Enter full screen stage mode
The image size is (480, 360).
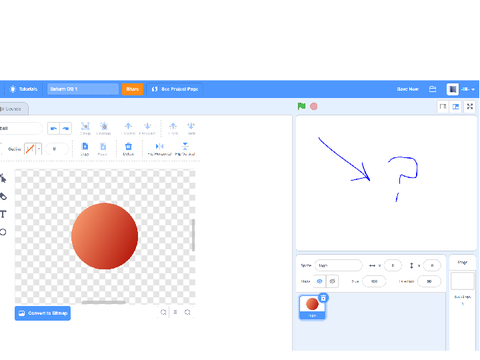click(x=470, y=107)
